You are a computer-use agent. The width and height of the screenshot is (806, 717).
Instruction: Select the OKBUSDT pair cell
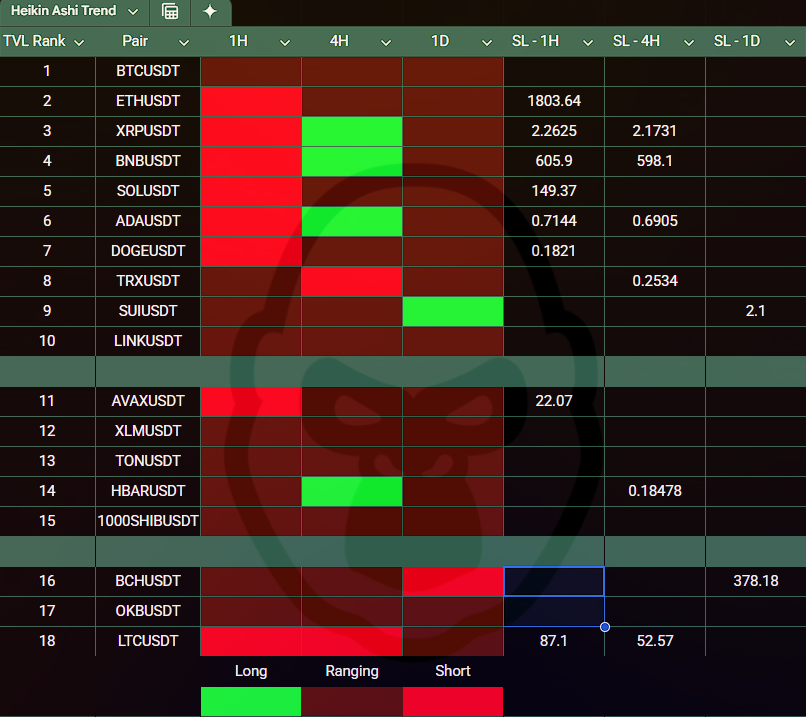tap(148, 611)
